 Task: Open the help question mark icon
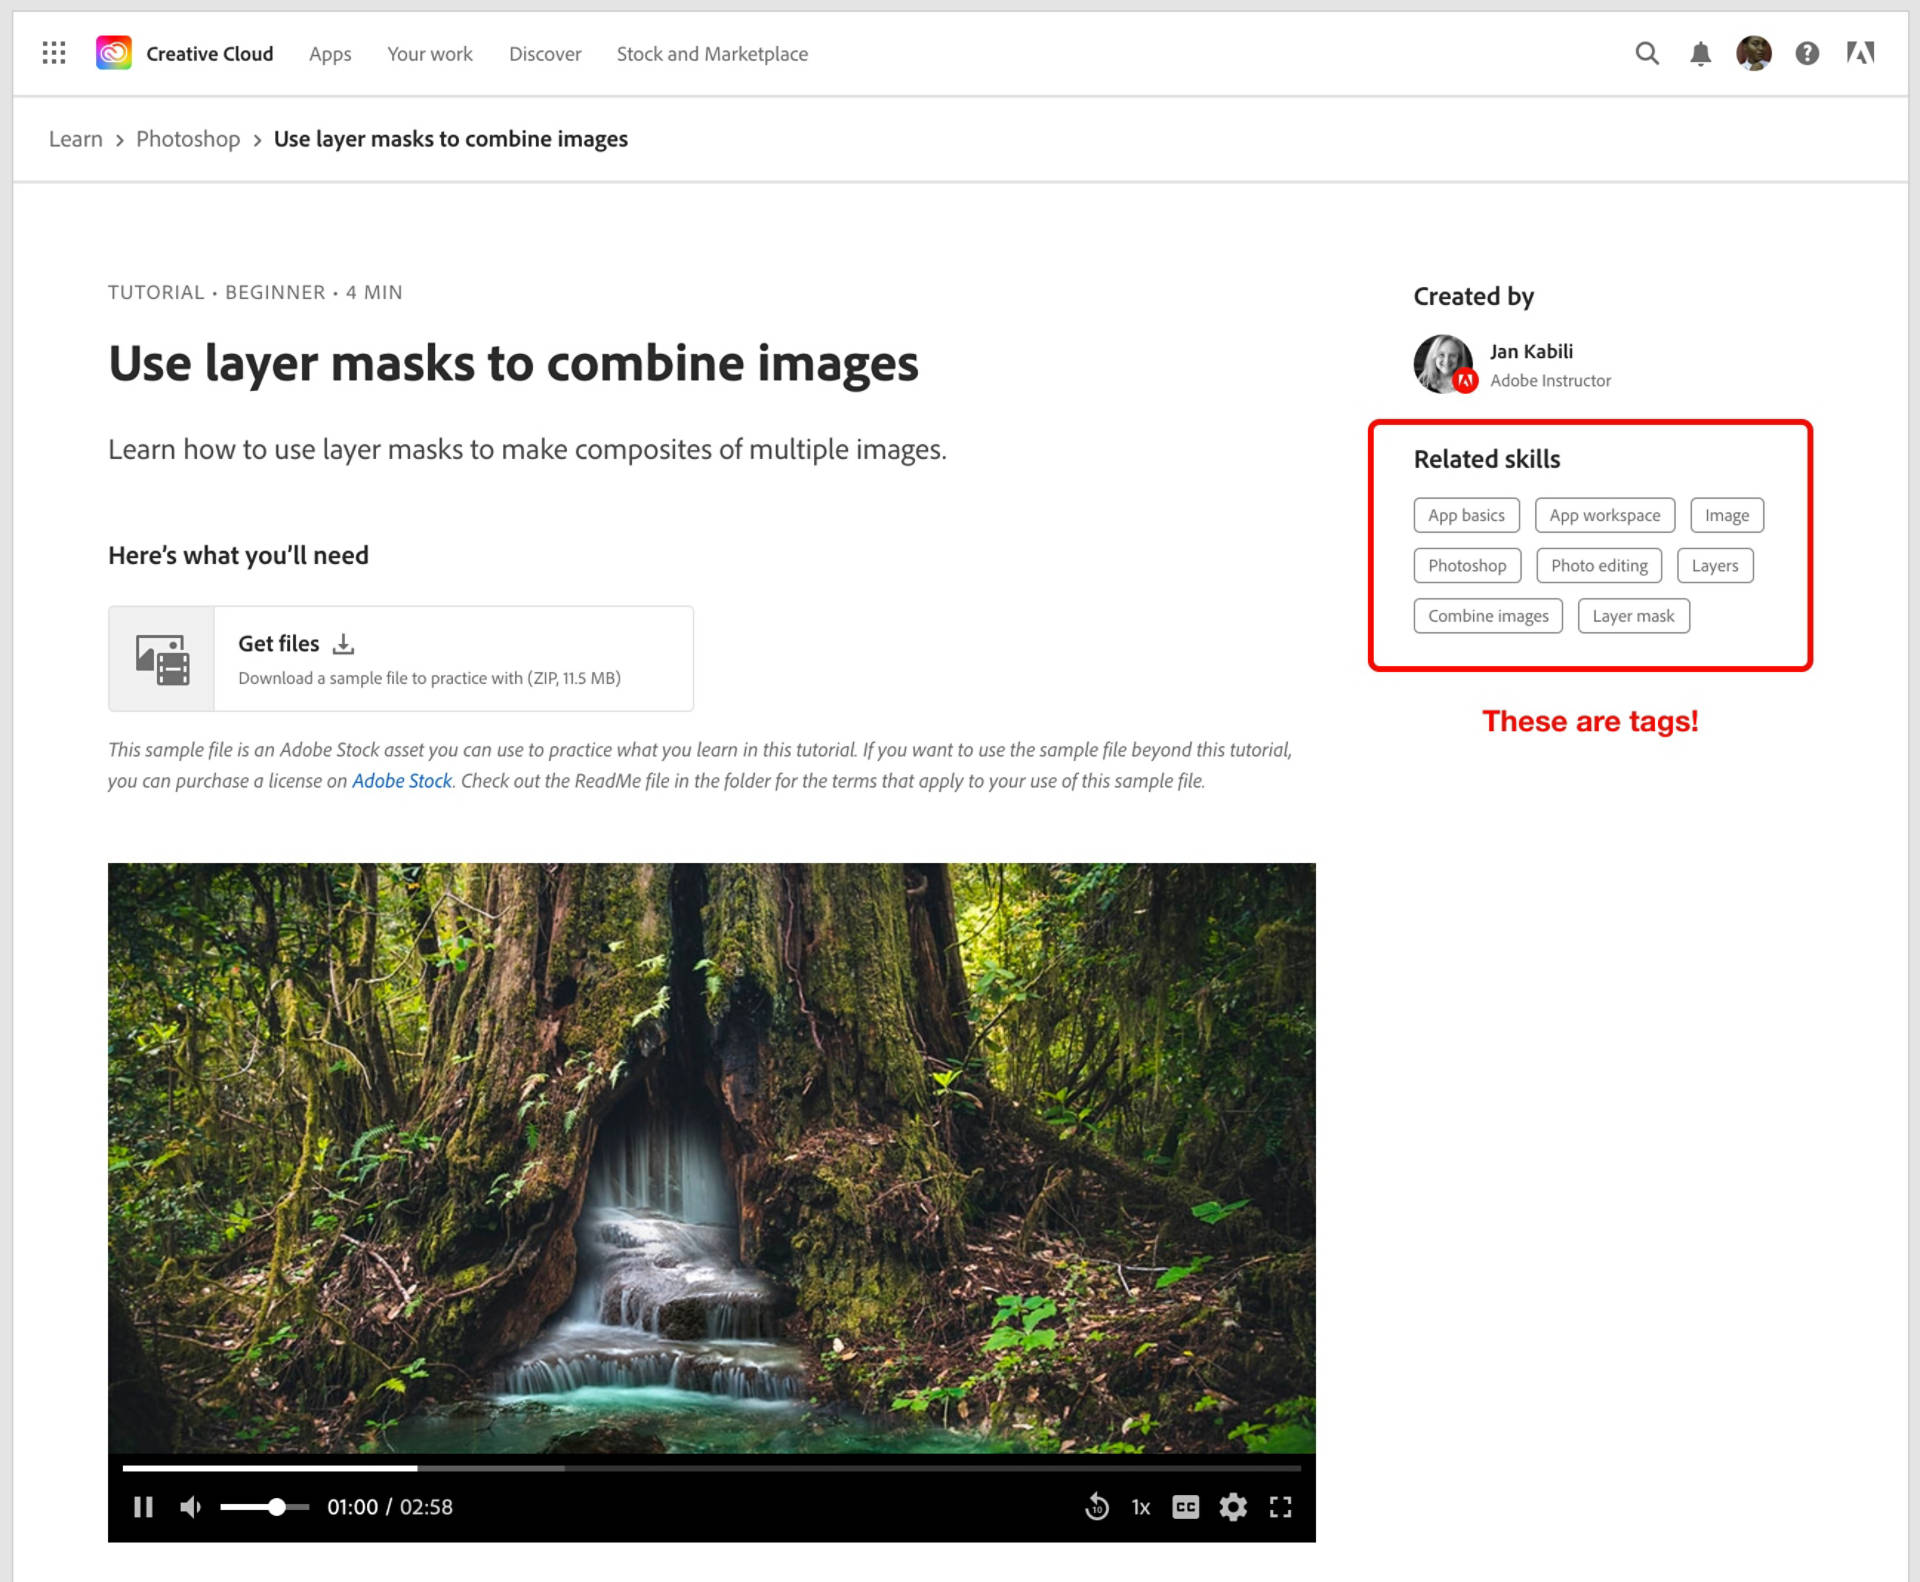(1807, 53)
